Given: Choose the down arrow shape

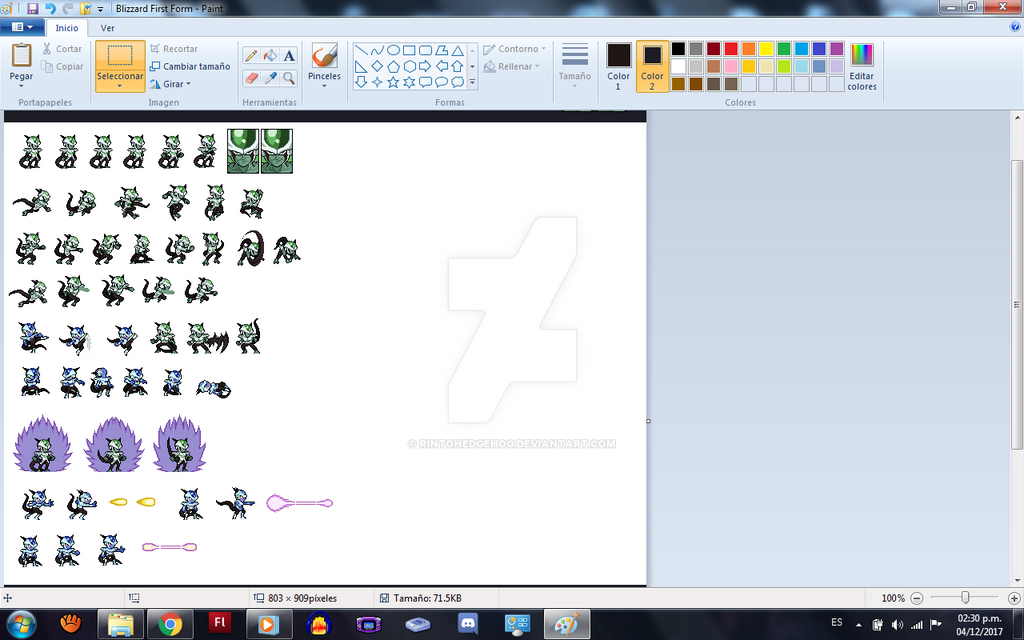Looking at the screenshot, I should (x=361, y=82).
